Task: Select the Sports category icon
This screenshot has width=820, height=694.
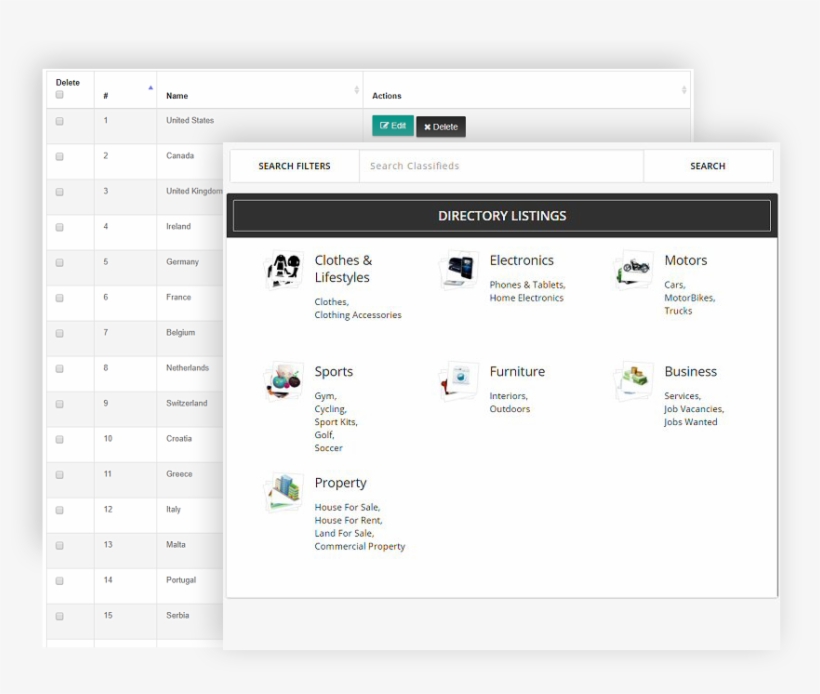Action: [283, 377]
